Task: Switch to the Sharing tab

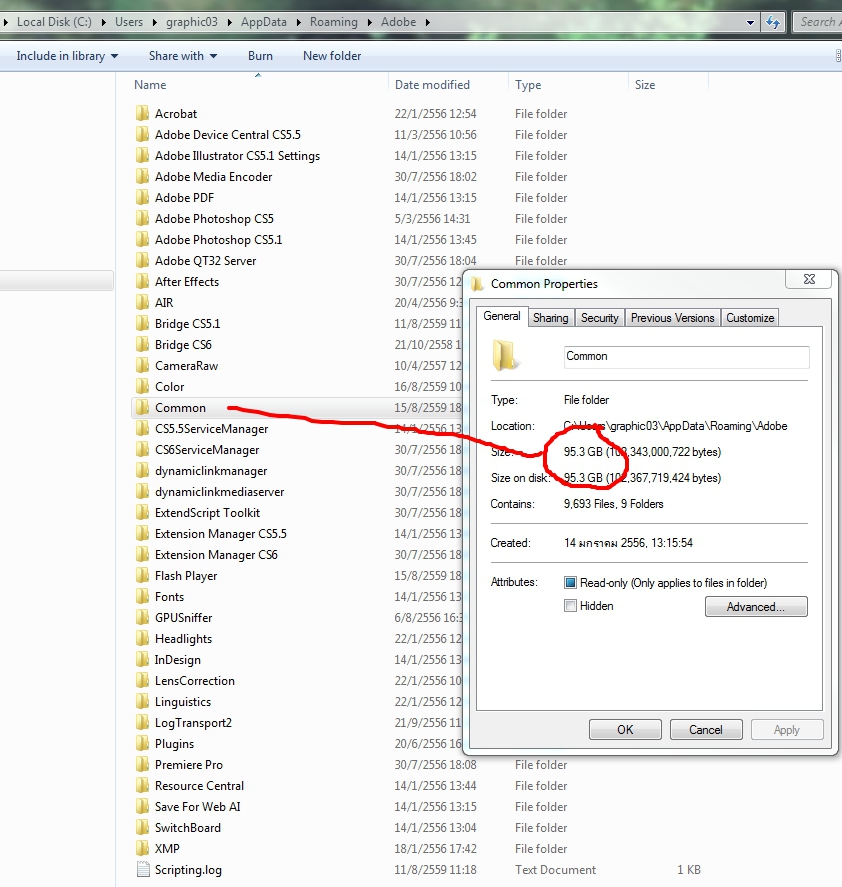Action: coord(551,318)
